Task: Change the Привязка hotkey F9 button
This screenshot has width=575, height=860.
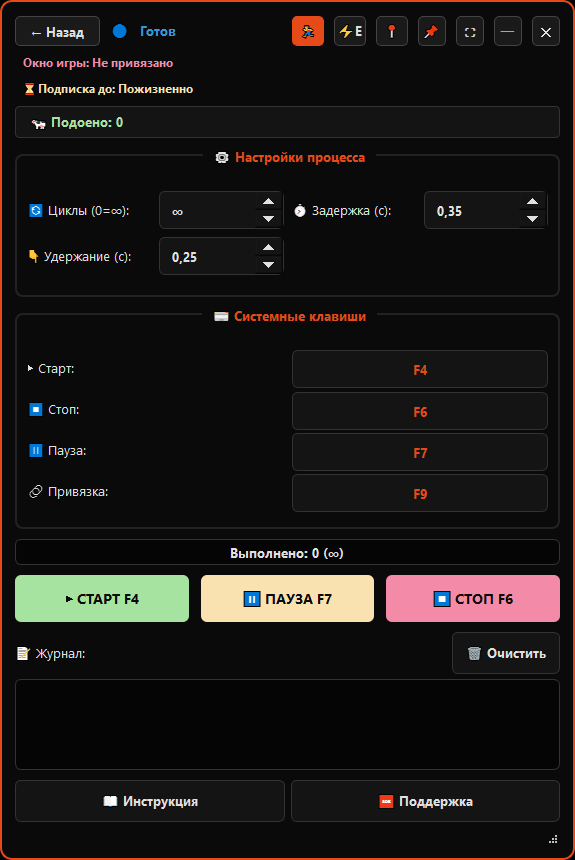Action: pyautogui.click(x=420, y=493)
